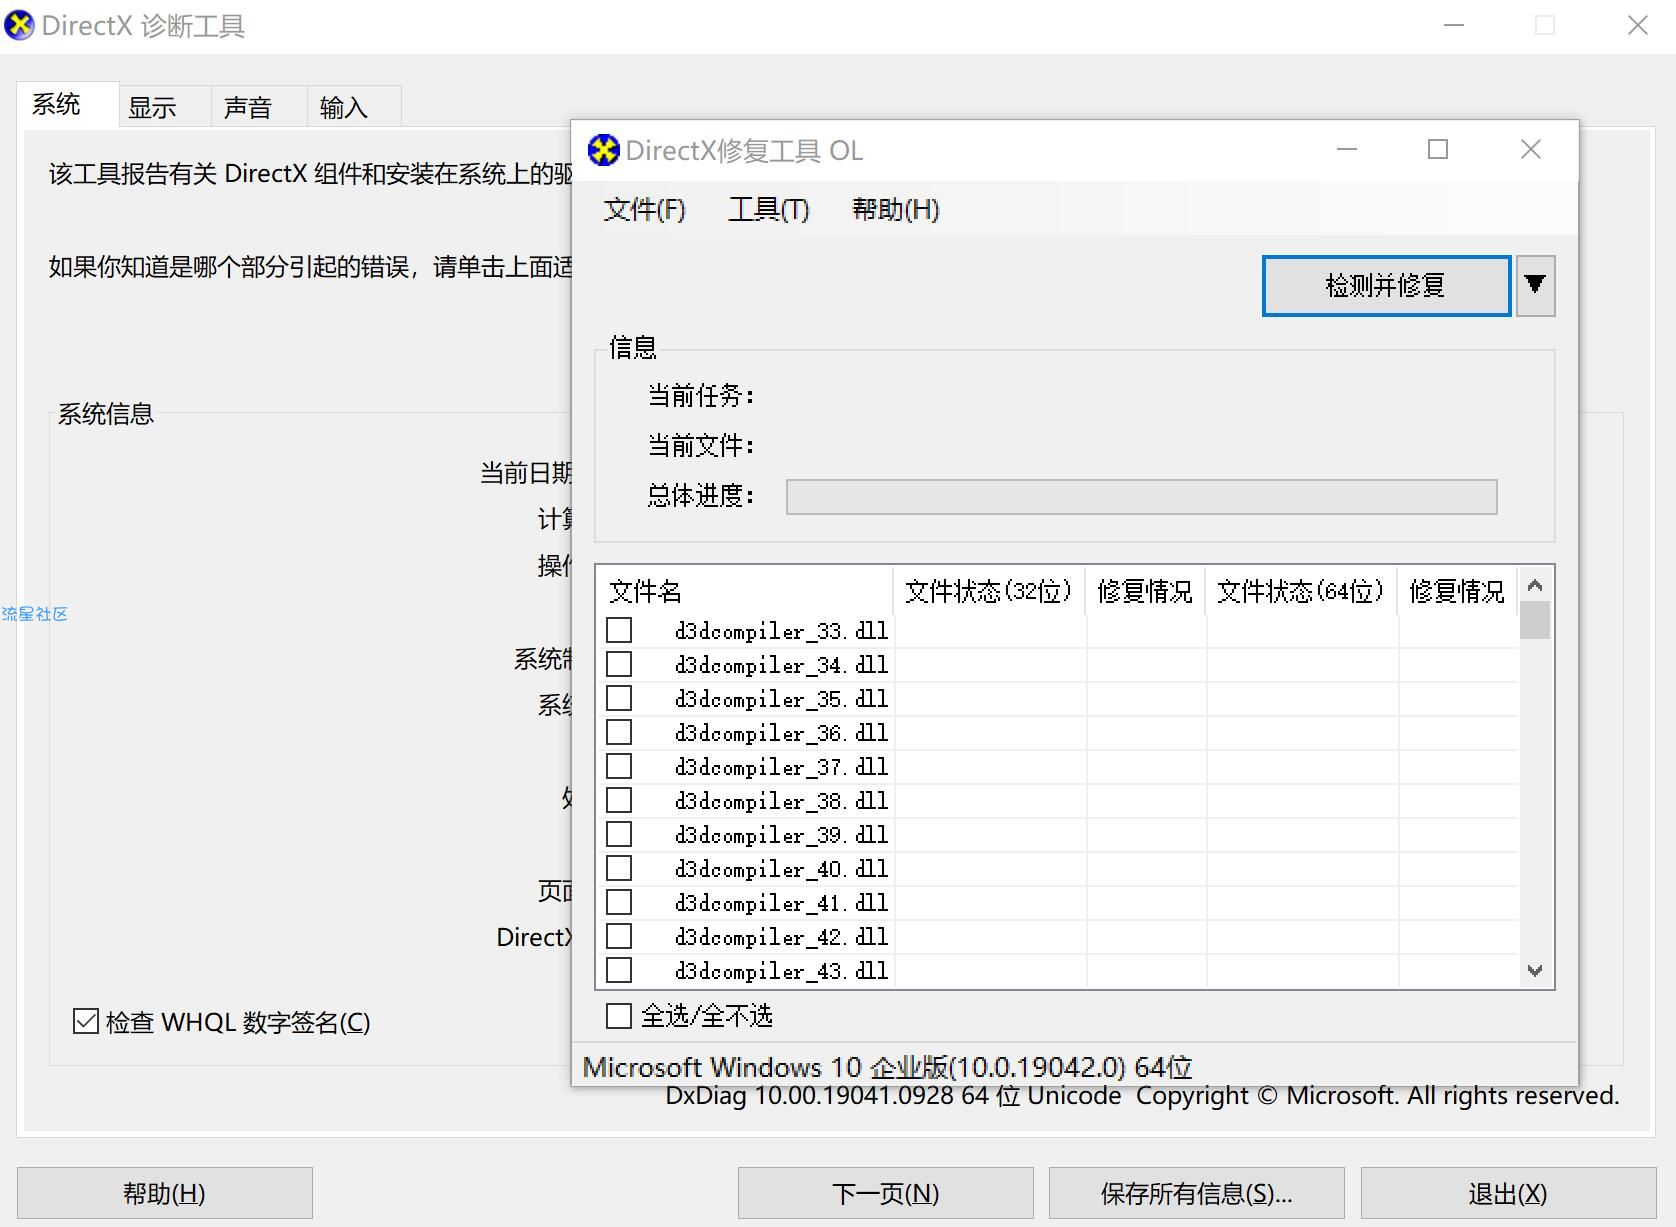Click DxDiag 10.00.19041.0928 version text

tap(893, 1096)
